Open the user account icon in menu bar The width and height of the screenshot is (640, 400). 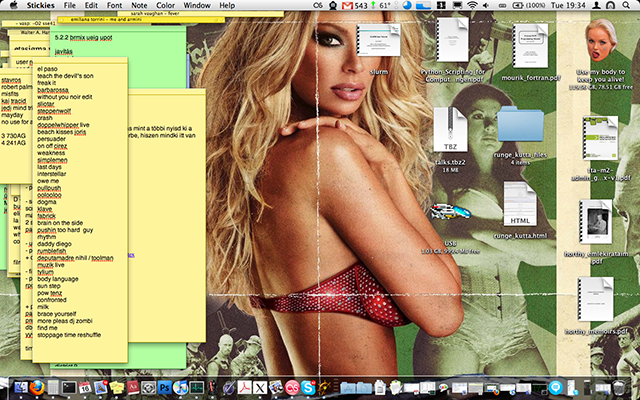(x=596, y=5)
